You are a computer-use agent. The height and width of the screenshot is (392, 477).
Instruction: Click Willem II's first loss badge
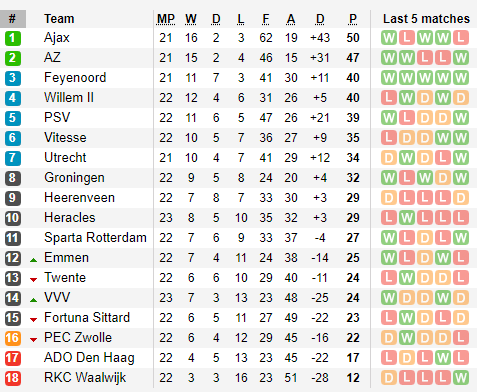[x=389, y=98]
